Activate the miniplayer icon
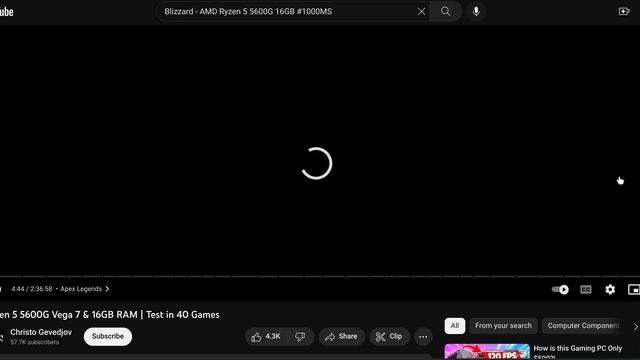The height and width of the screenshot is (360, 640). point(633,289)
